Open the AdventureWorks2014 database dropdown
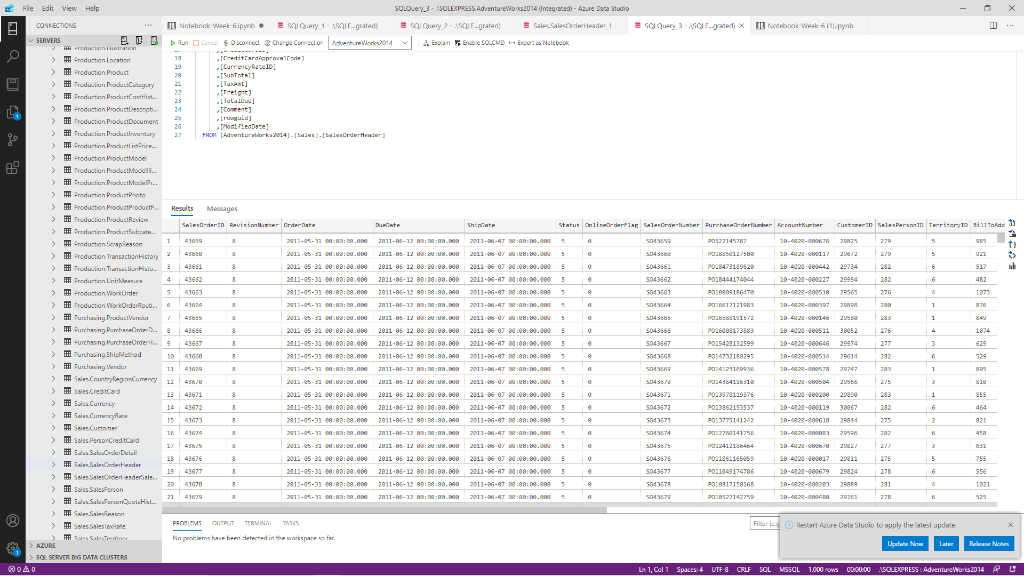Screen dimensions: 1024x576 pyautogui.click(x=368, y=42)
